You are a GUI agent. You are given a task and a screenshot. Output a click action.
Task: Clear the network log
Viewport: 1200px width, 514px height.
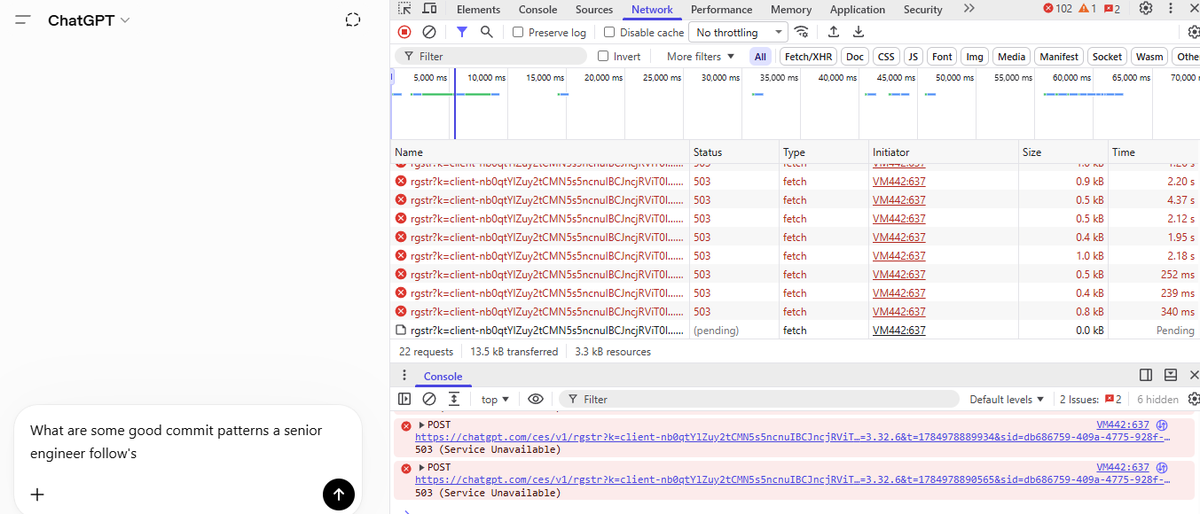click(x=428, y=32)
